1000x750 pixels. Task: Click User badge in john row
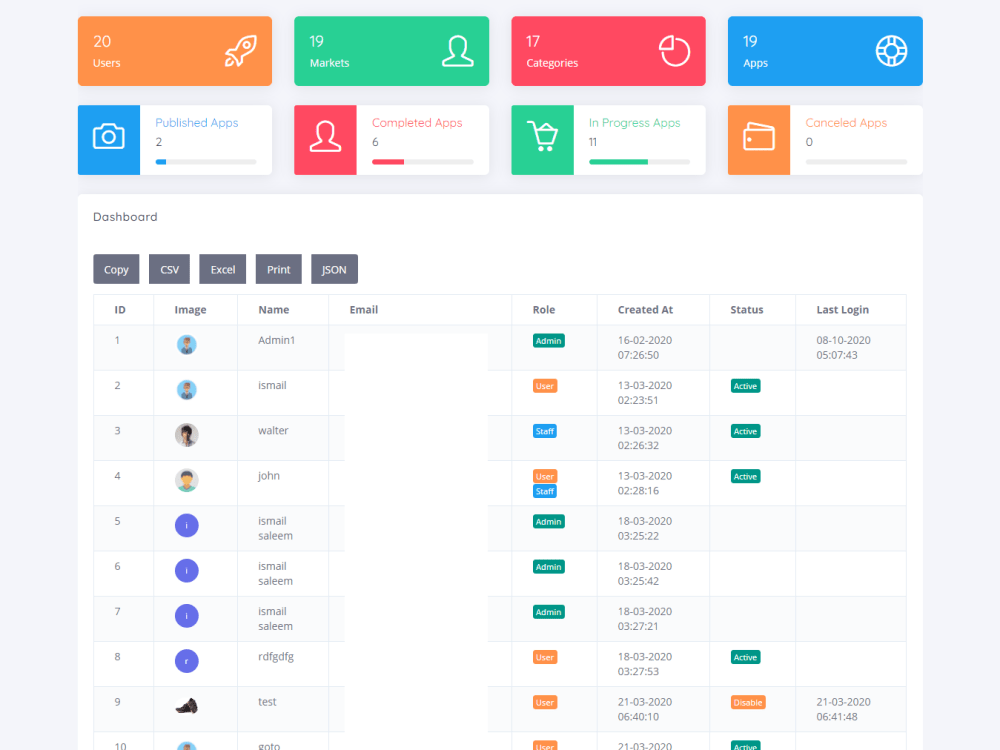click(x=545, y=476)
